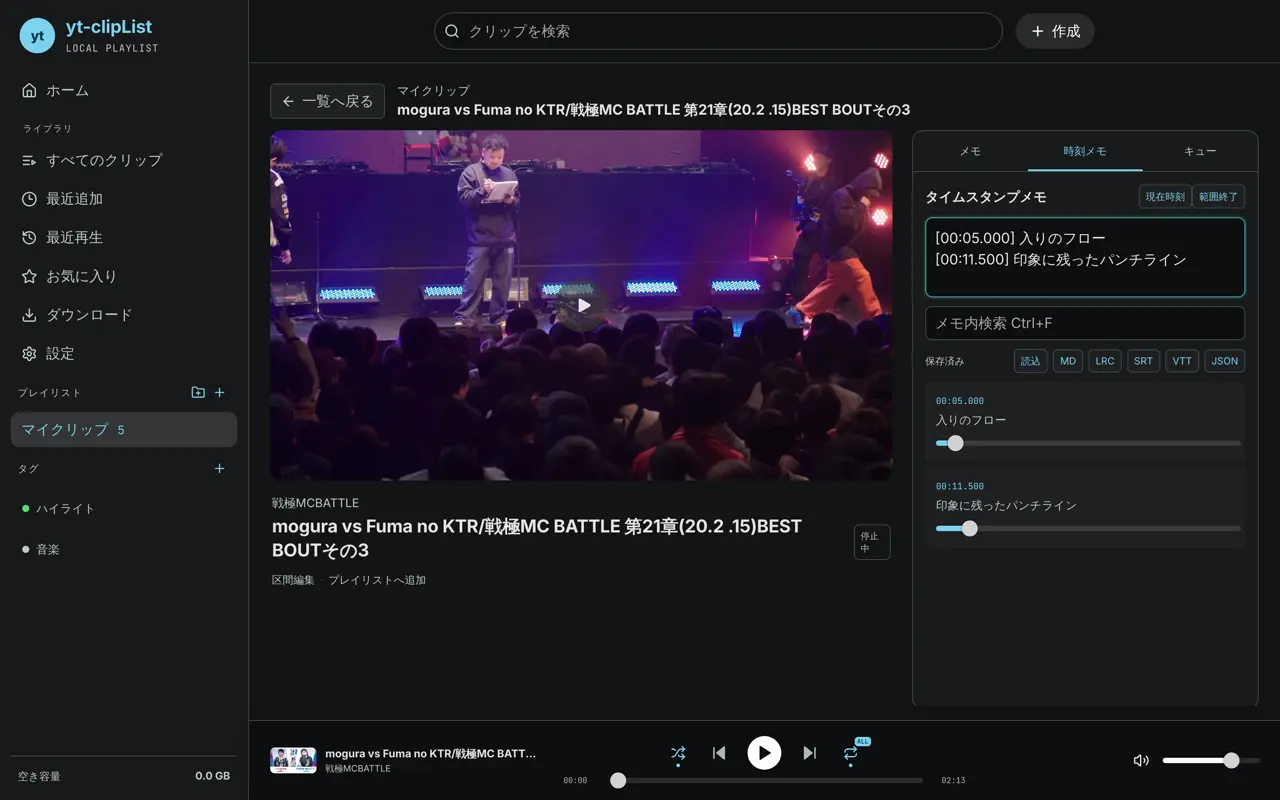Open the ホーム page
The height and width of the screenshot is (800, 1280).
124,90
